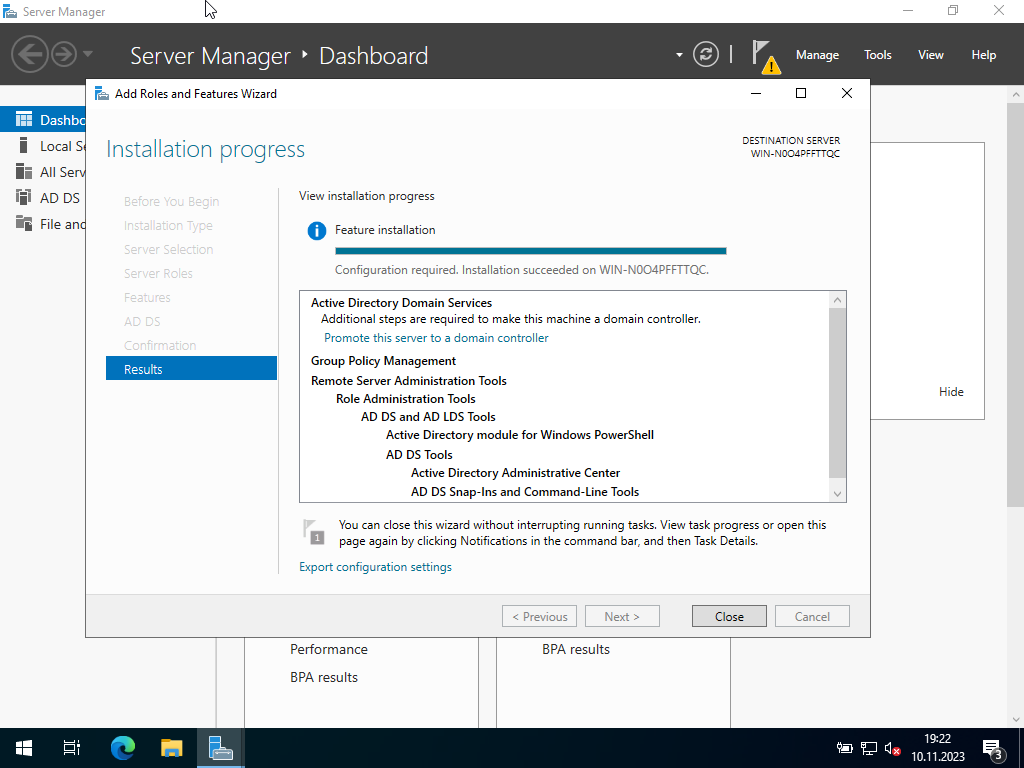Click the File and Storage icon
The width and height of the screenshot is (1024, 768).
[x=24, y=223]
